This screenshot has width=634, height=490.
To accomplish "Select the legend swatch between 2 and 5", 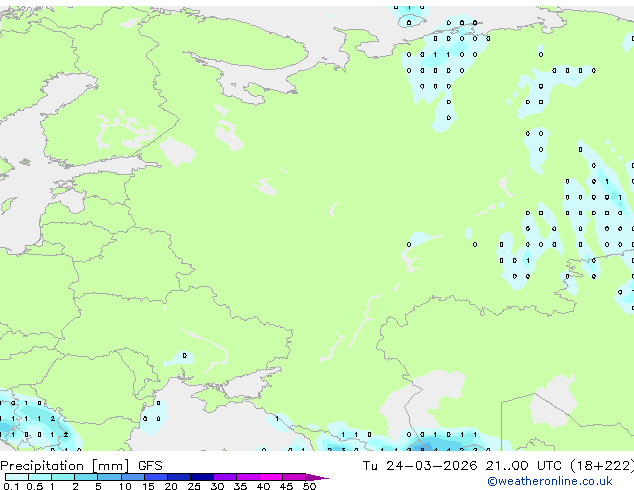I will click(x=86, y=477).
